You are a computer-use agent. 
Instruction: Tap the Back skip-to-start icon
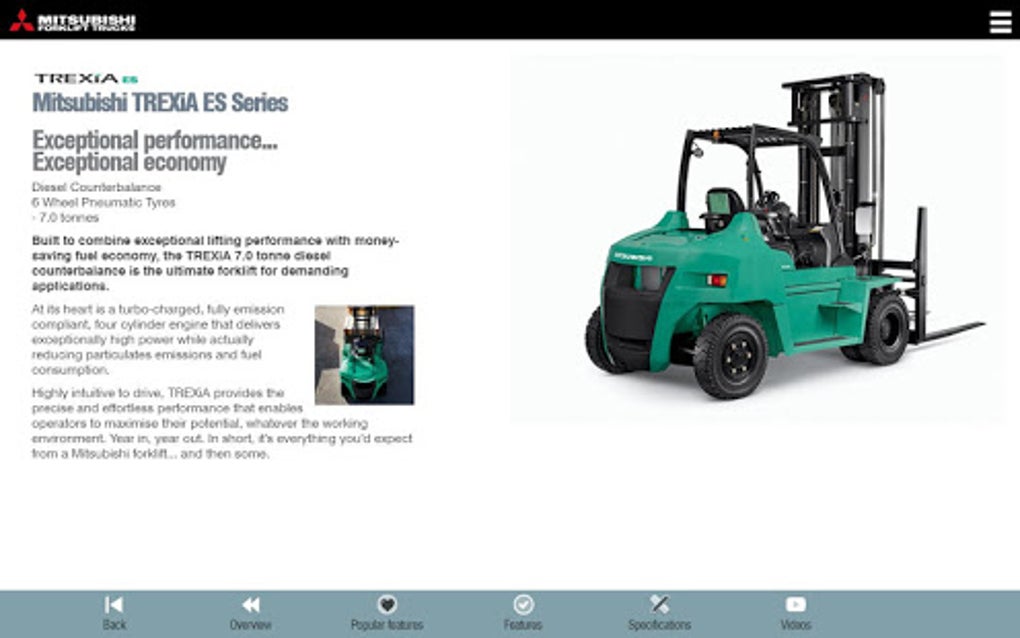point(114,605)
